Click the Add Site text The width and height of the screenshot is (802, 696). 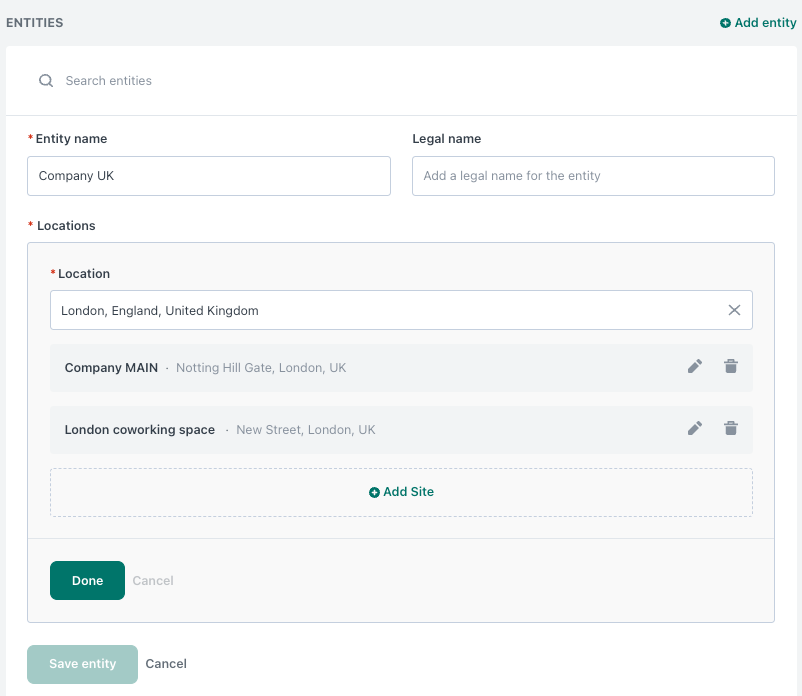point(408,492)
